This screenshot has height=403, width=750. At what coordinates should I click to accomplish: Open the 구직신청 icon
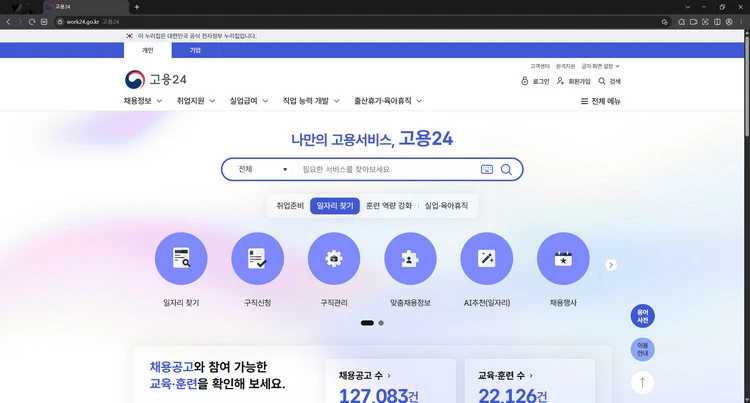tap(257, 259)
